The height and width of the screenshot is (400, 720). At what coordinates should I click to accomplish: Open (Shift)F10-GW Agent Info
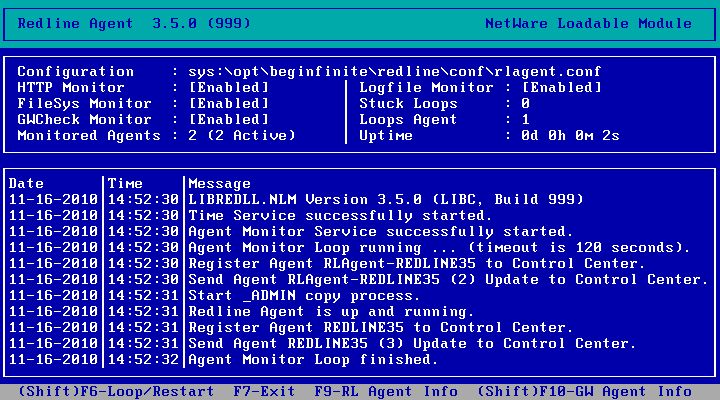pos(585,392)
